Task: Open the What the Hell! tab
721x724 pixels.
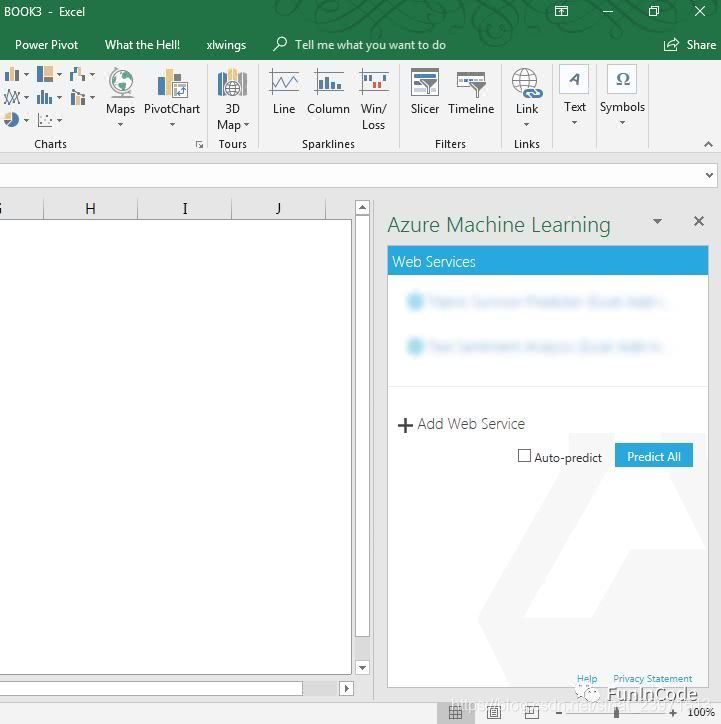Action: click(x=142, y=45)
